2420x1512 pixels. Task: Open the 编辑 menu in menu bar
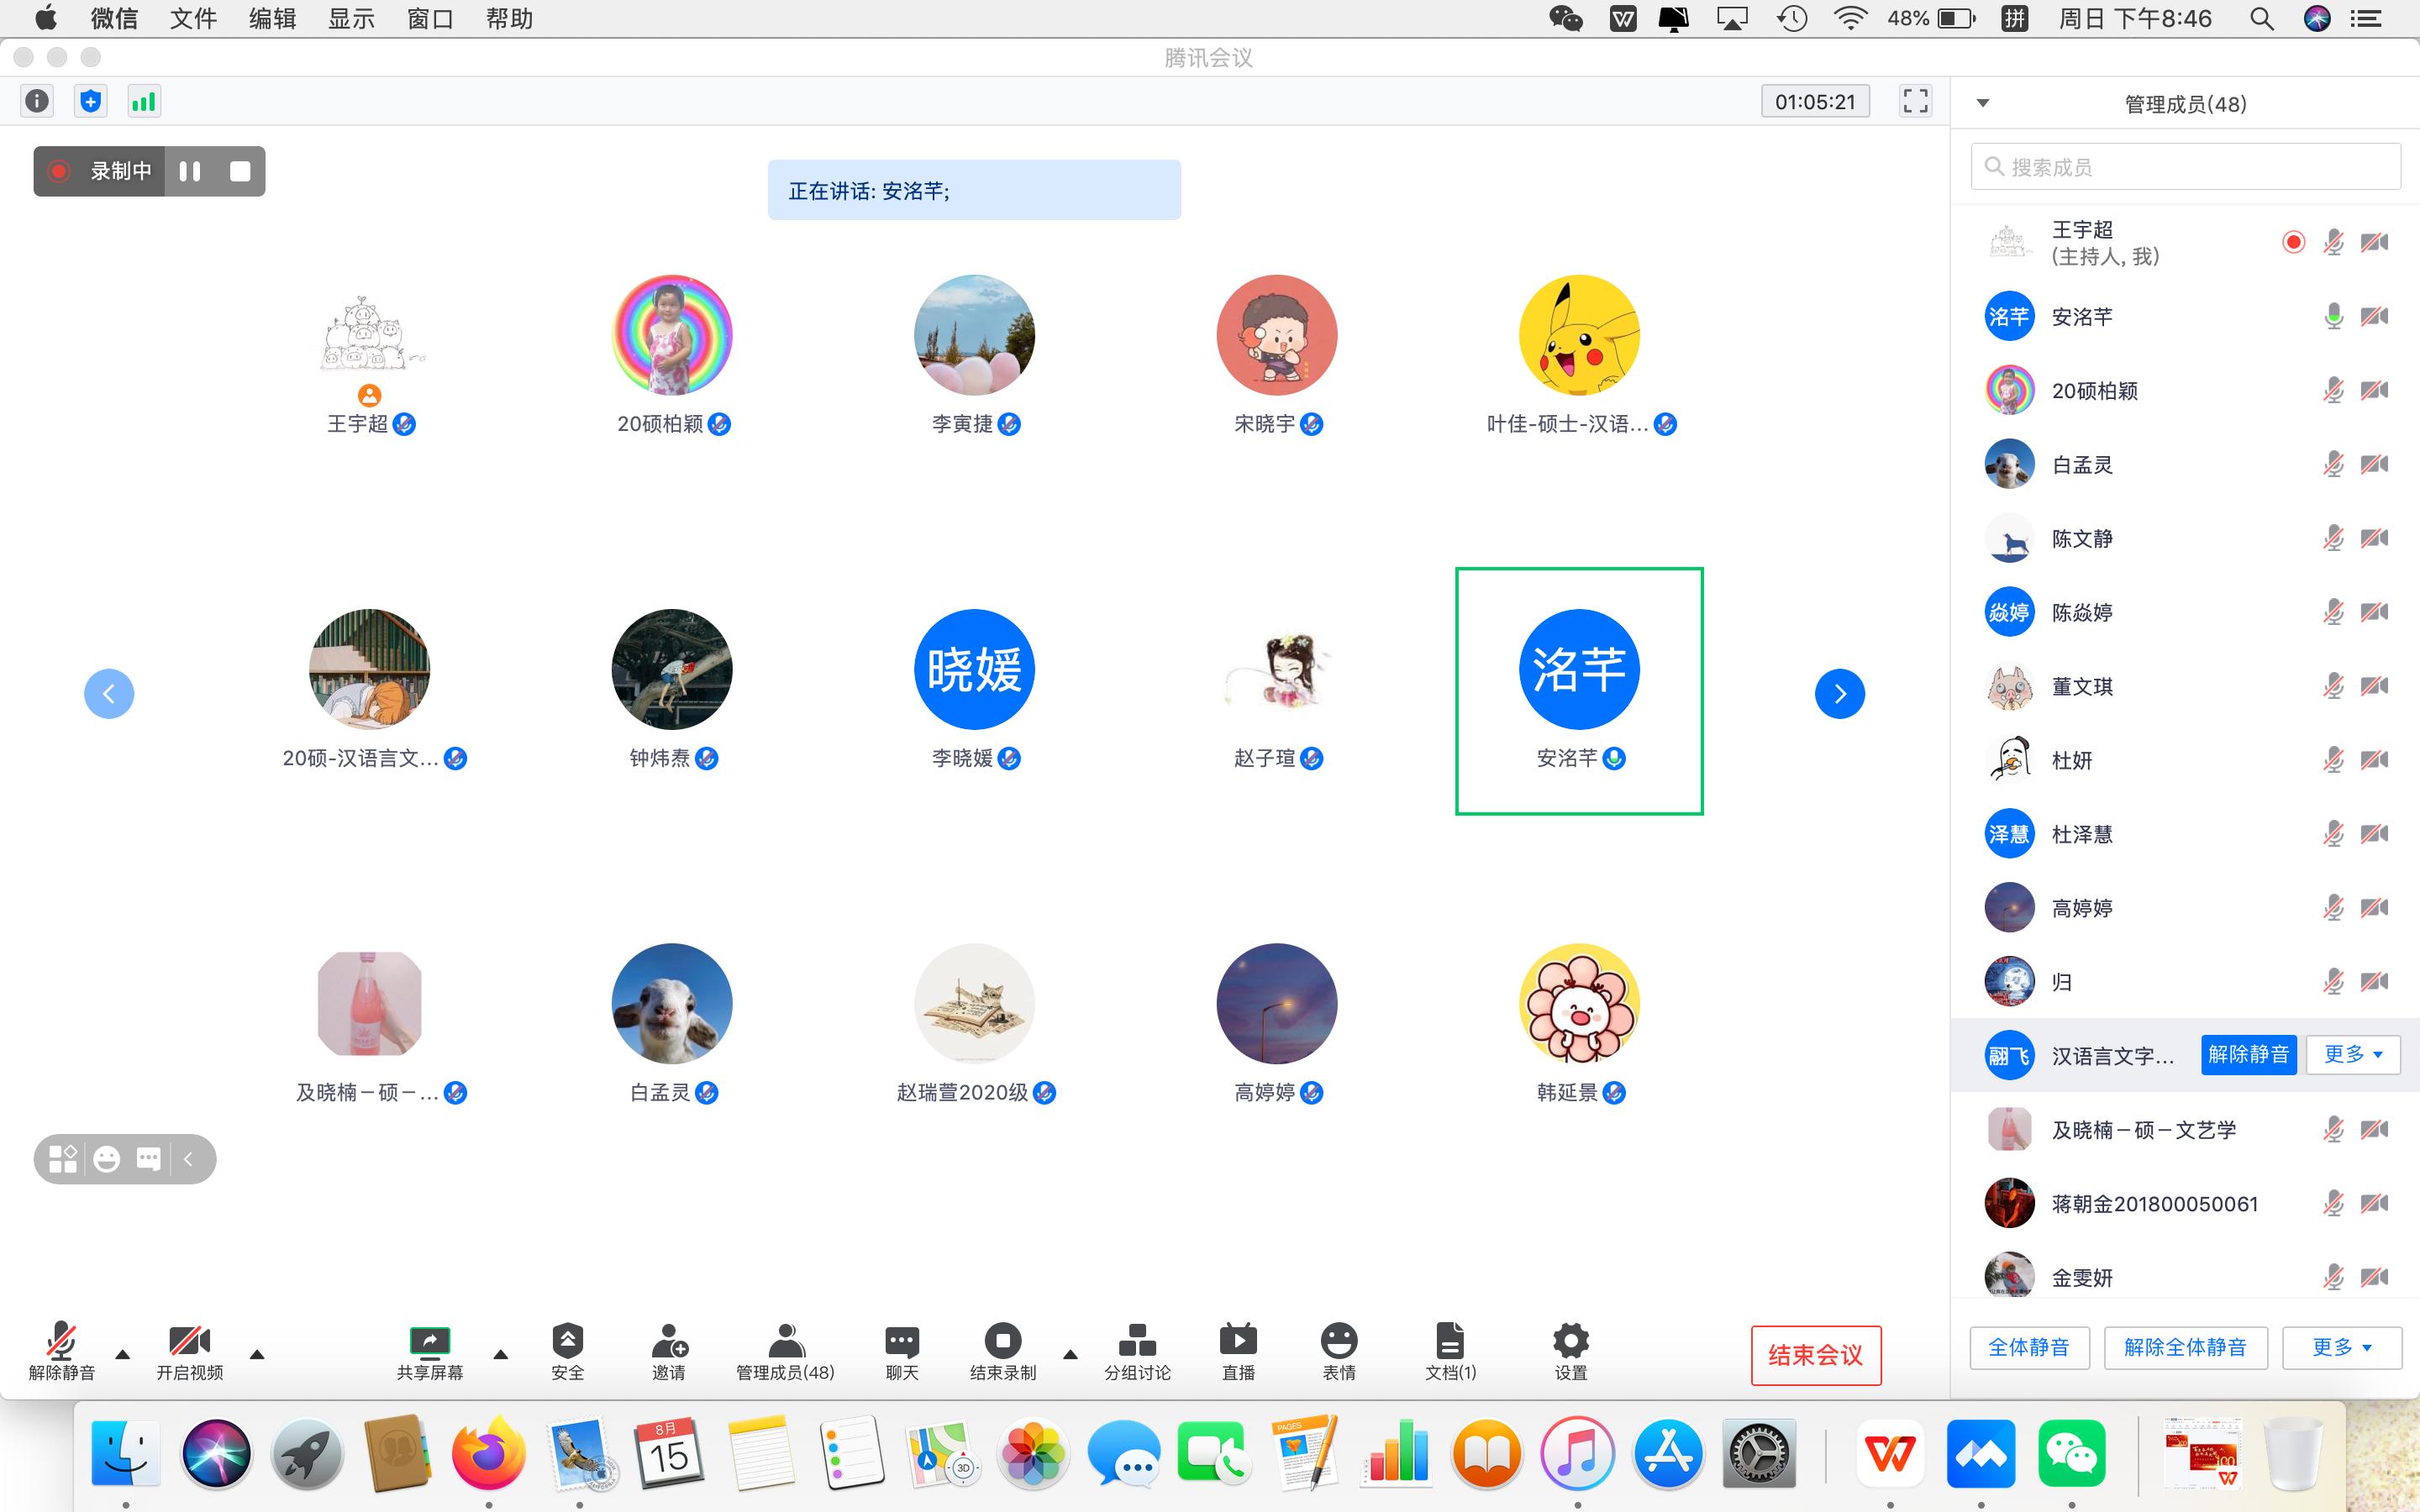click(272, 18)
